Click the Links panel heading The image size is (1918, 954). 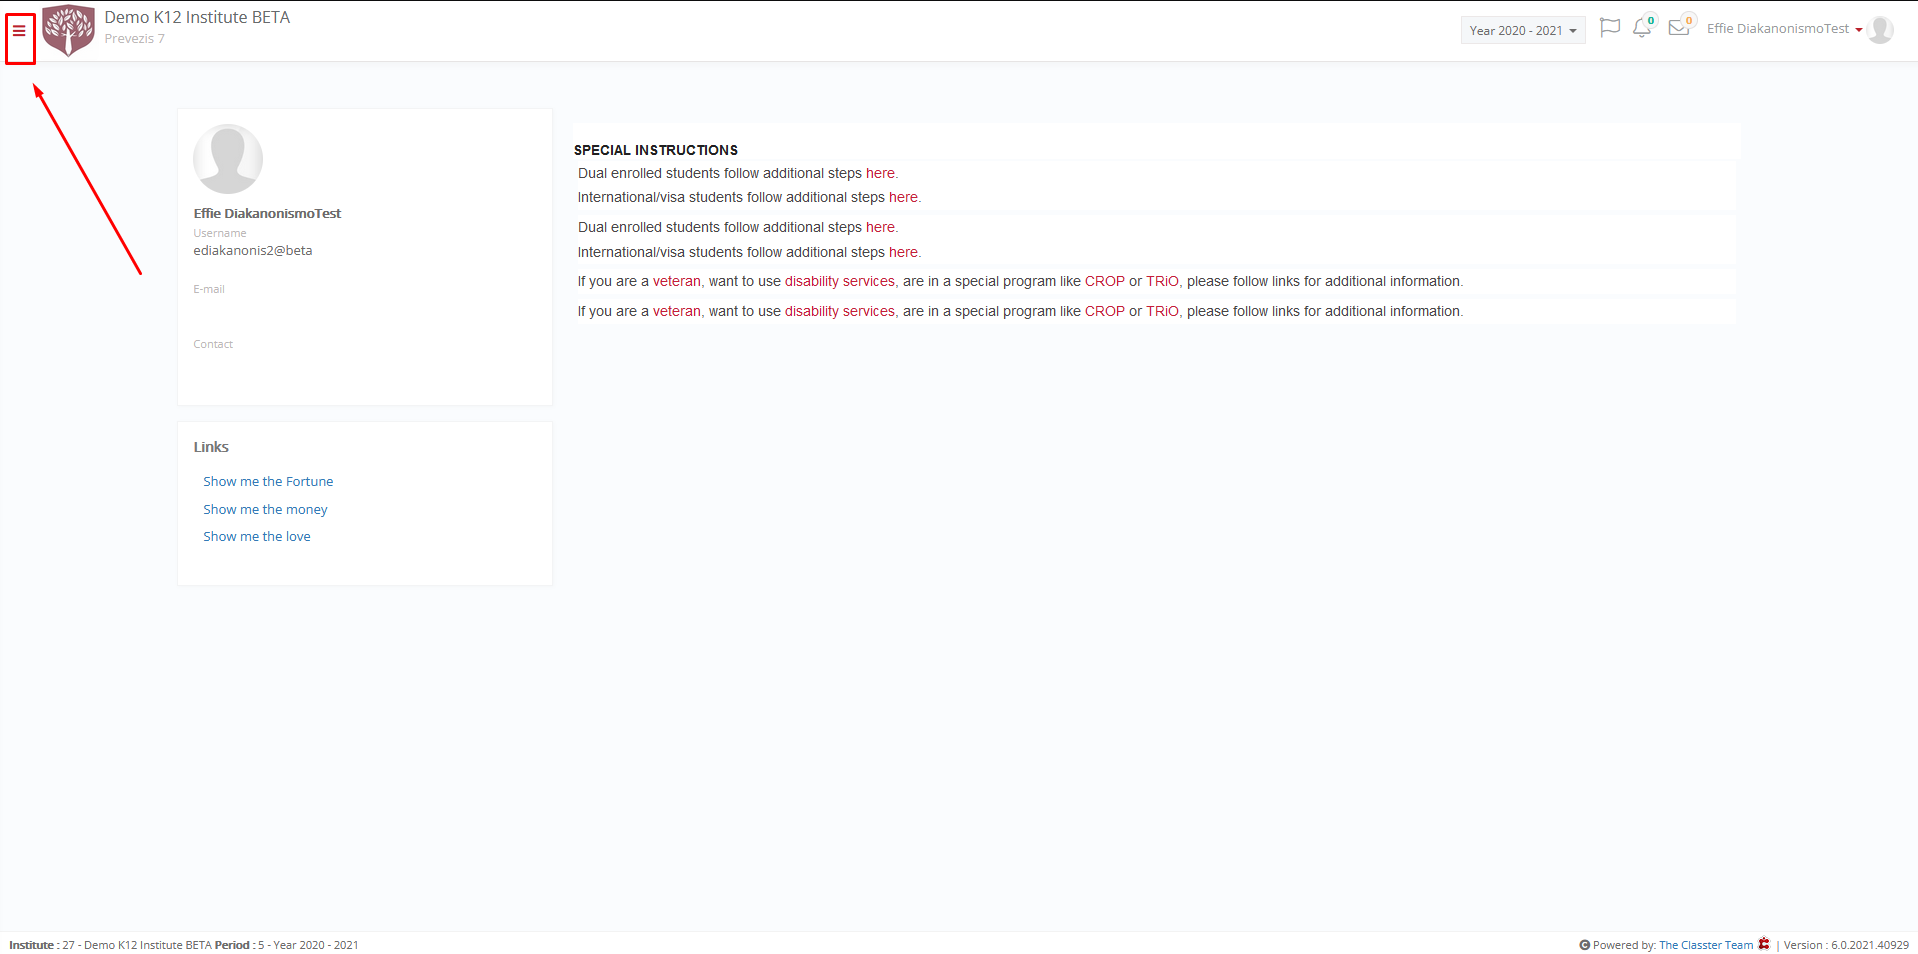pyautogui.click(x=211, y=447)
